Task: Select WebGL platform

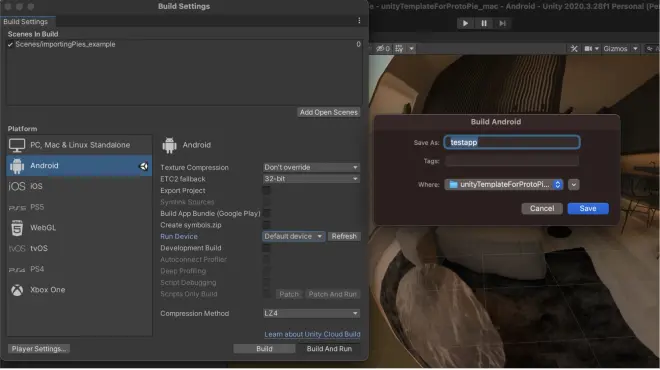Action: [x=79, y=228]
